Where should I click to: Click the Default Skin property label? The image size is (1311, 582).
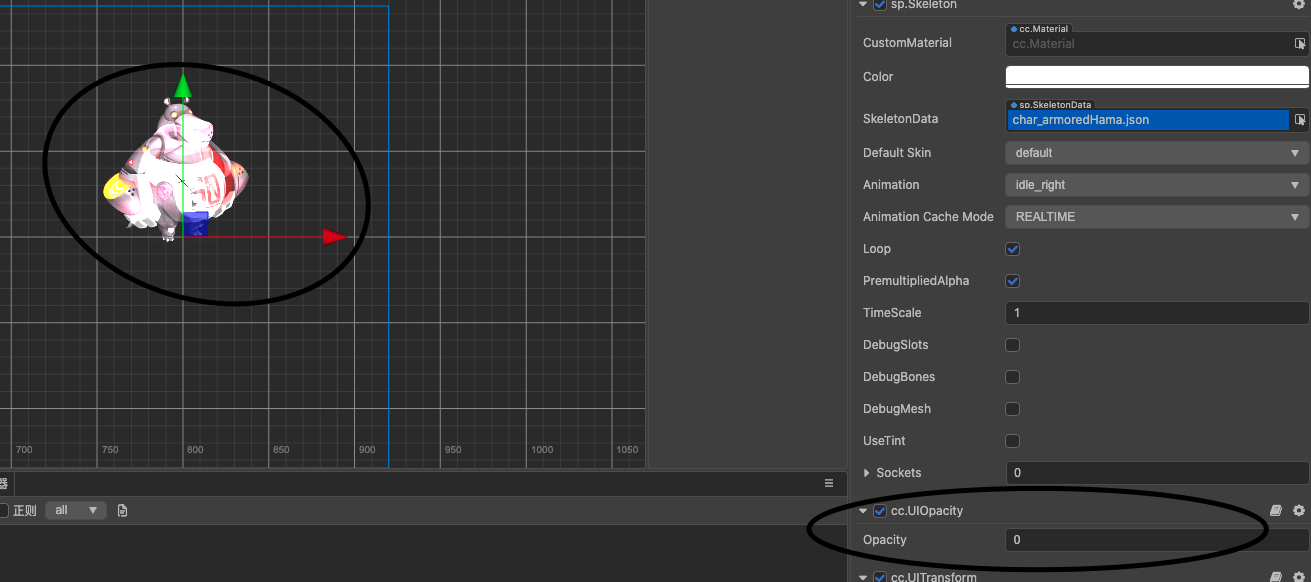point(897,153)
